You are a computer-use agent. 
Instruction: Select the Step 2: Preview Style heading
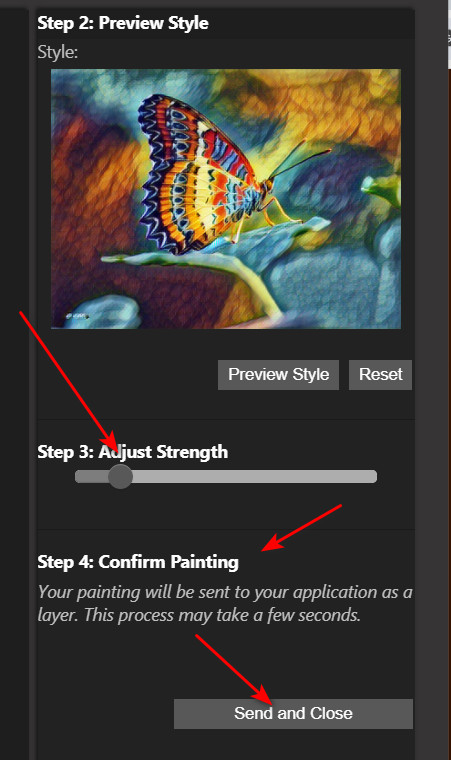pyautogui.click(x=123, y=23)
